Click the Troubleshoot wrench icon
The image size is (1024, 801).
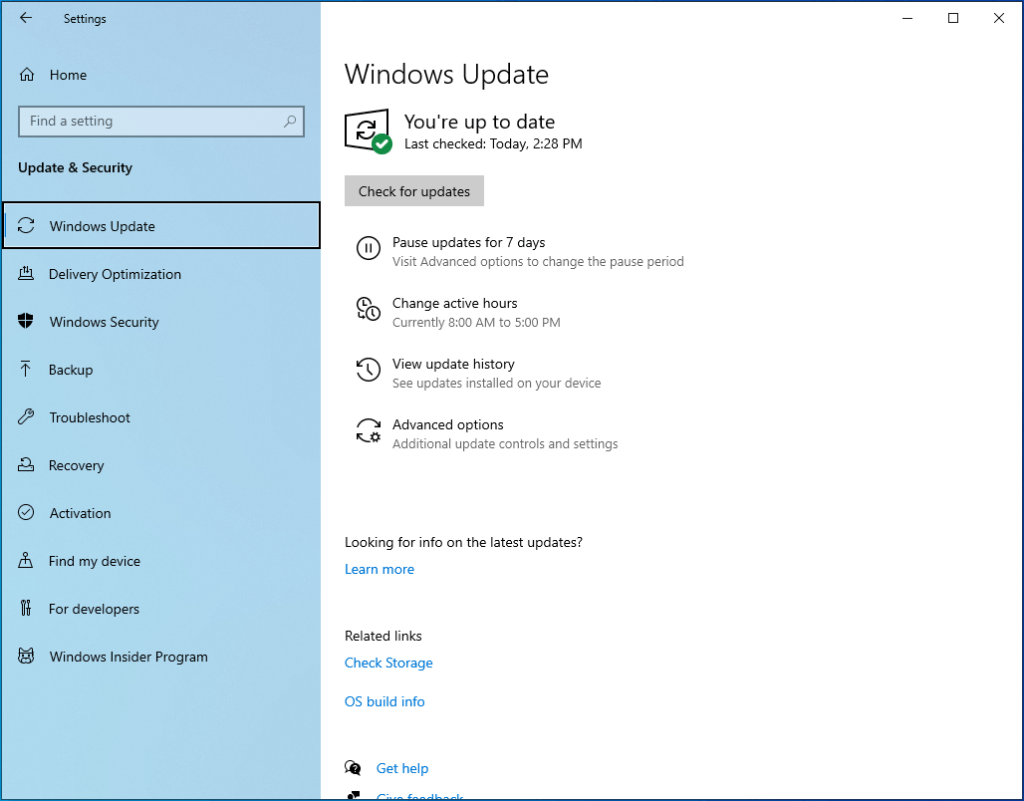click(x=27, y=417)
